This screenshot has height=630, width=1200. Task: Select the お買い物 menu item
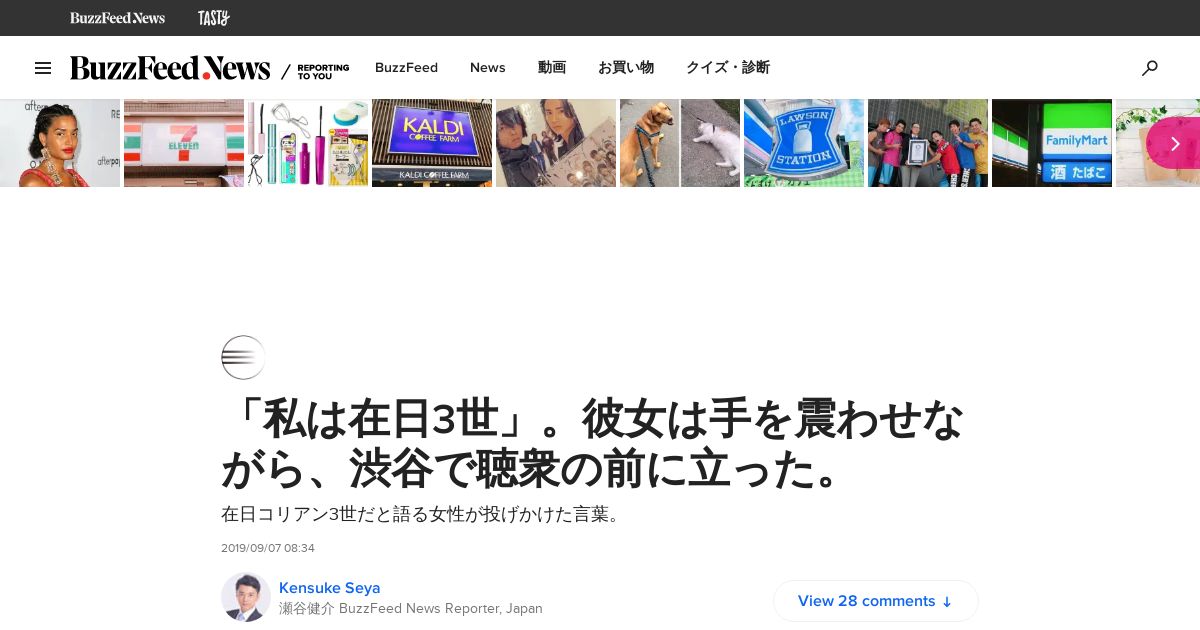click(626, 68)
